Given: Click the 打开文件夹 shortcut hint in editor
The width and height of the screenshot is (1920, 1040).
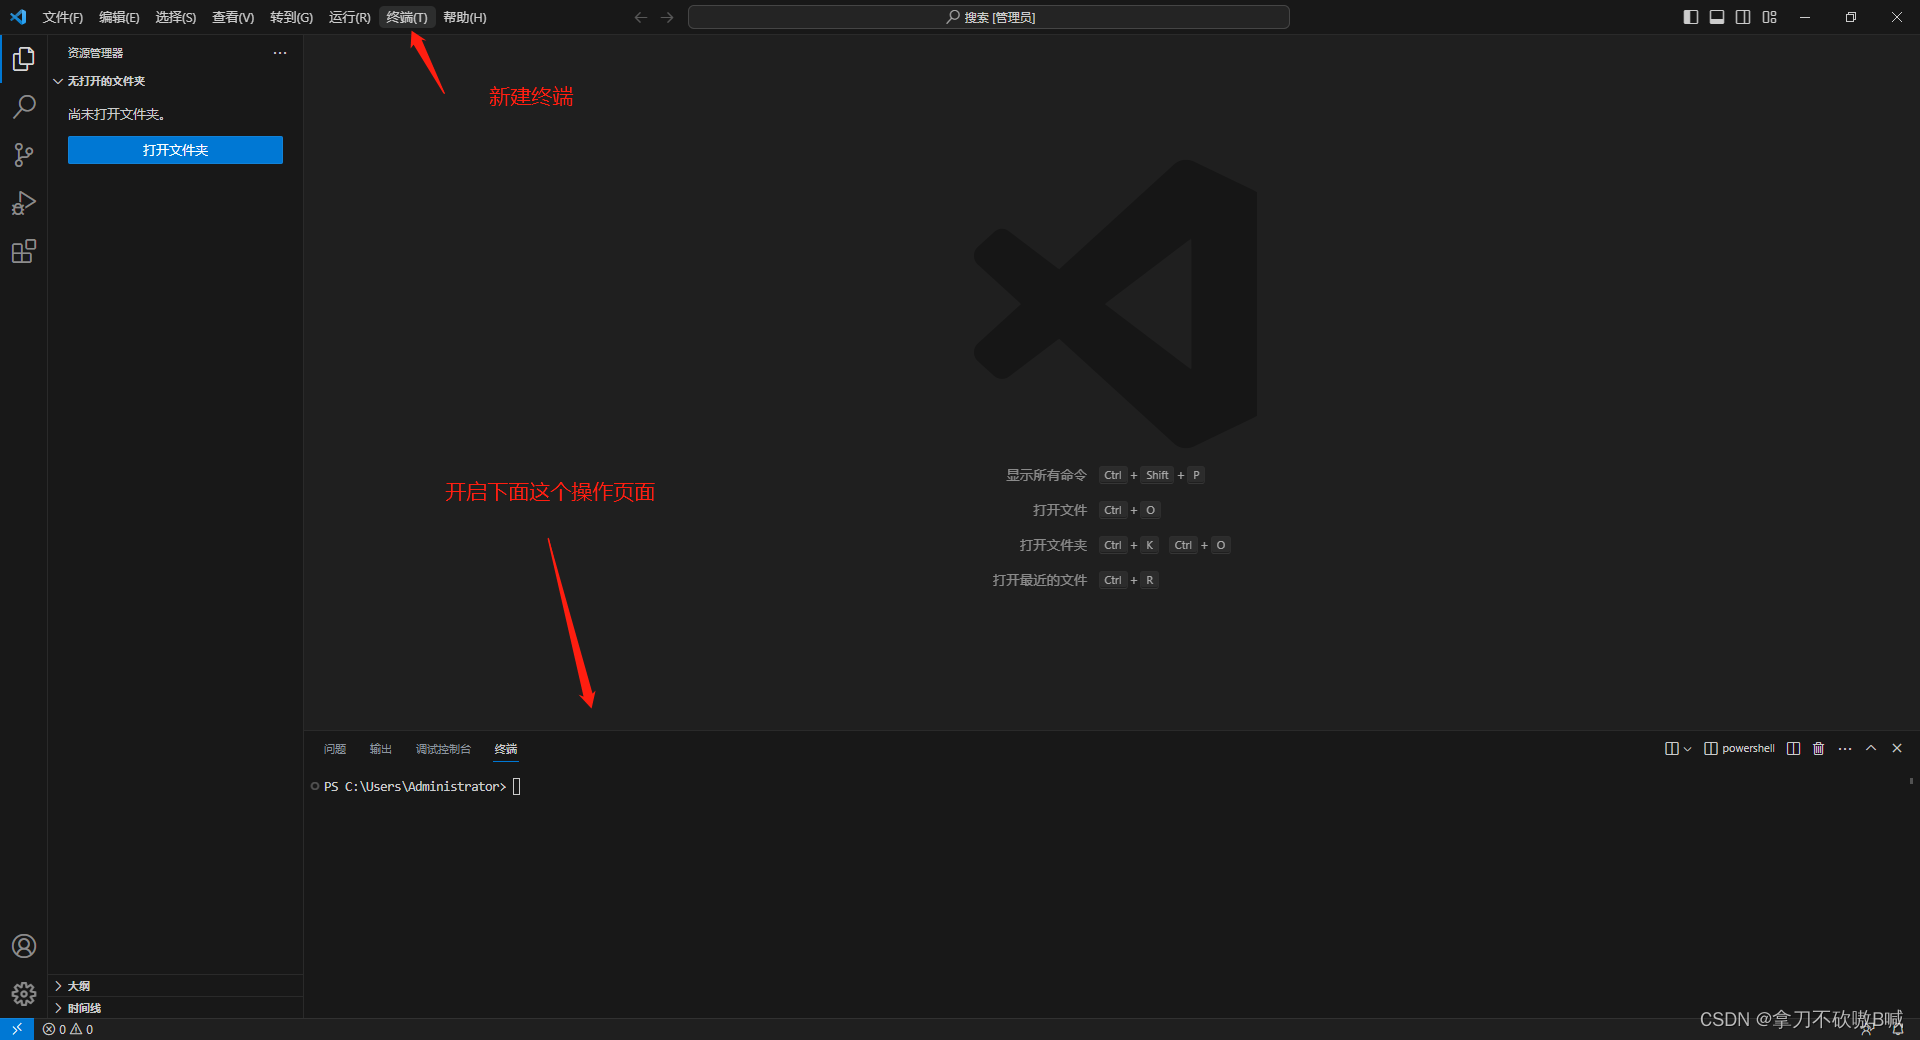Looking at the screenshot, I should pos(1053,545).
